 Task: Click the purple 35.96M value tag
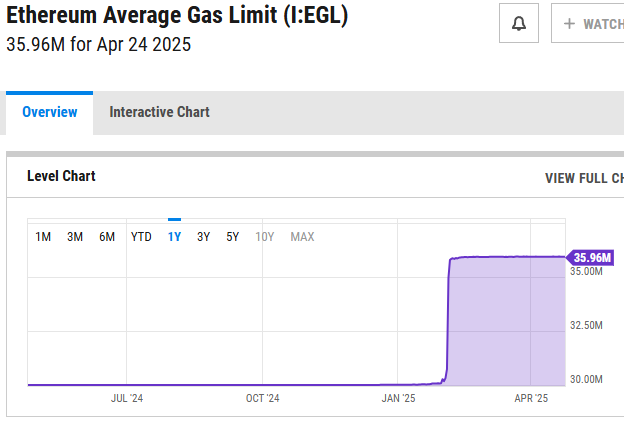click(x=592, y=257)
